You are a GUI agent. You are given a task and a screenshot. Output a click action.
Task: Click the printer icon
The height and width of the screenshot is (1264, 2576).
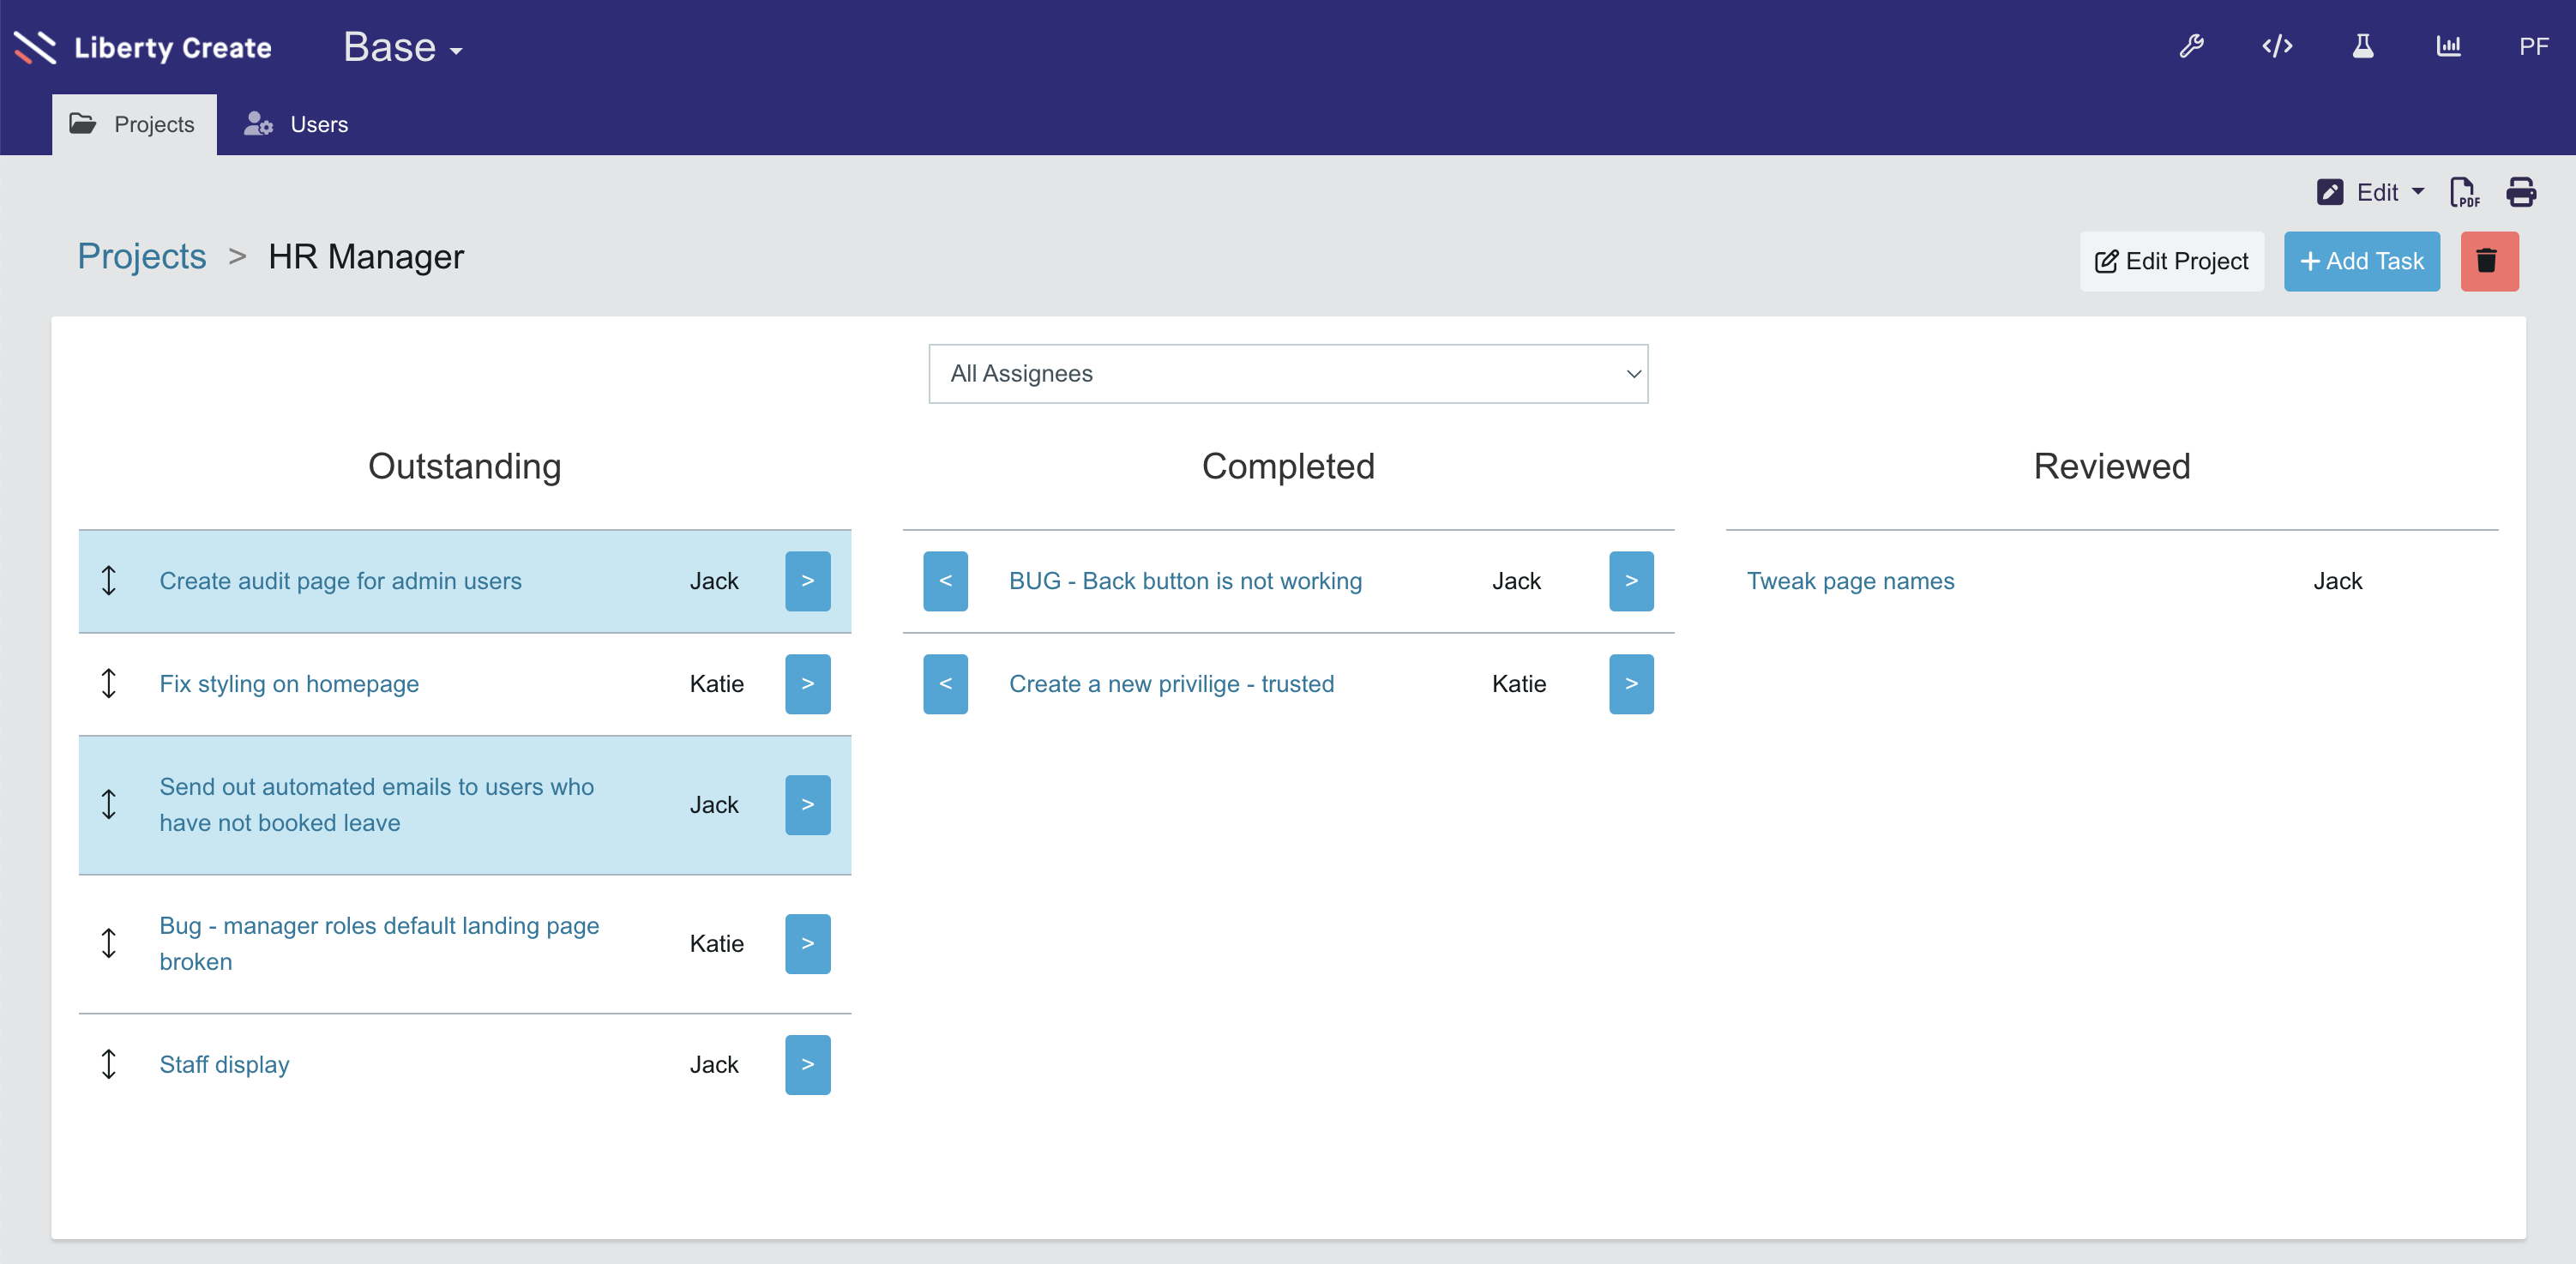[x=2520, y=192]
